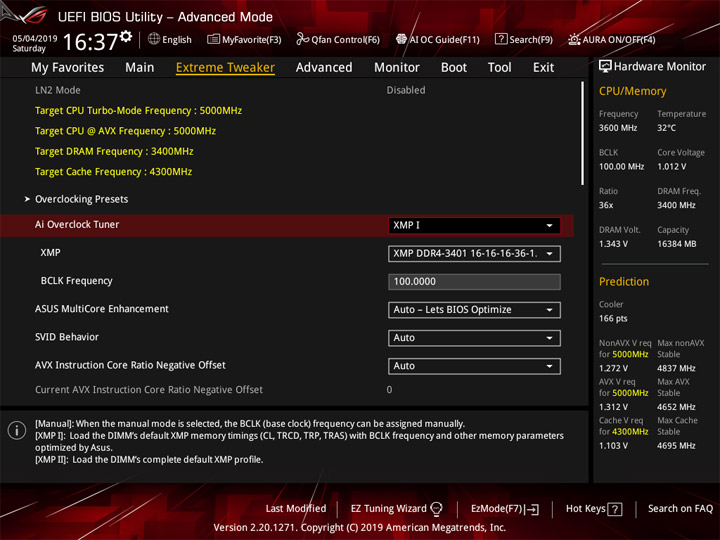Switch to the Main tab

pos(140,68)
